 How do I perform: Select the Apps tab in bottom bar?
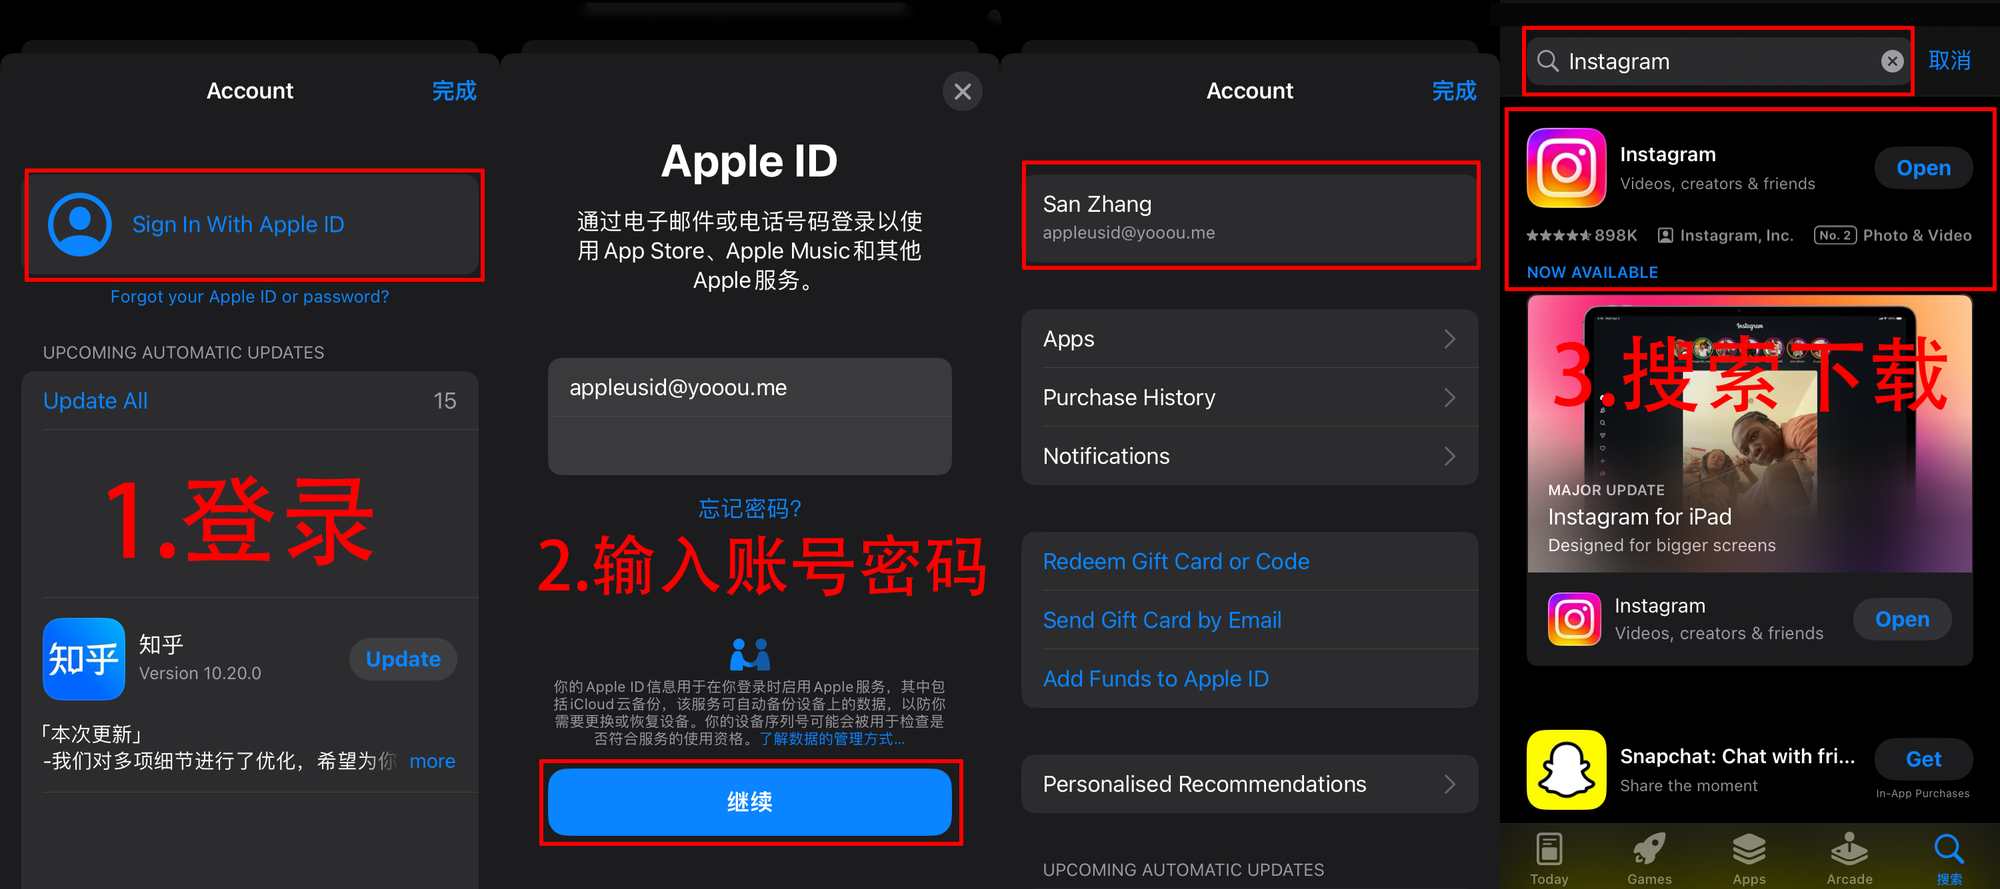click(1749, 858)
